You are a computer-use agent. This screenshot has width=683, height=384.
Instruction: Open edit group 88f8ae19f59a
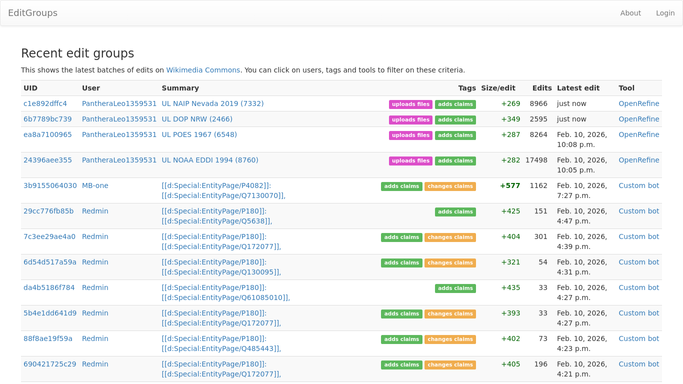coord(48,339)
